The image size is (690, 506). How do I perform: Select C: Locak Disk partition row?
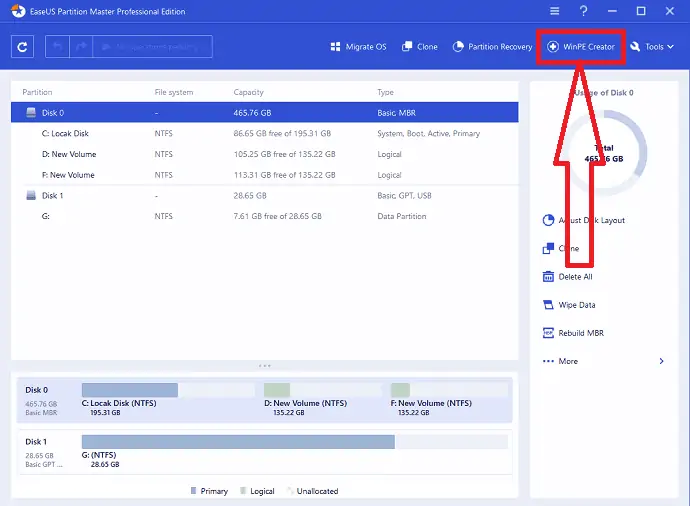click(264, 133)
